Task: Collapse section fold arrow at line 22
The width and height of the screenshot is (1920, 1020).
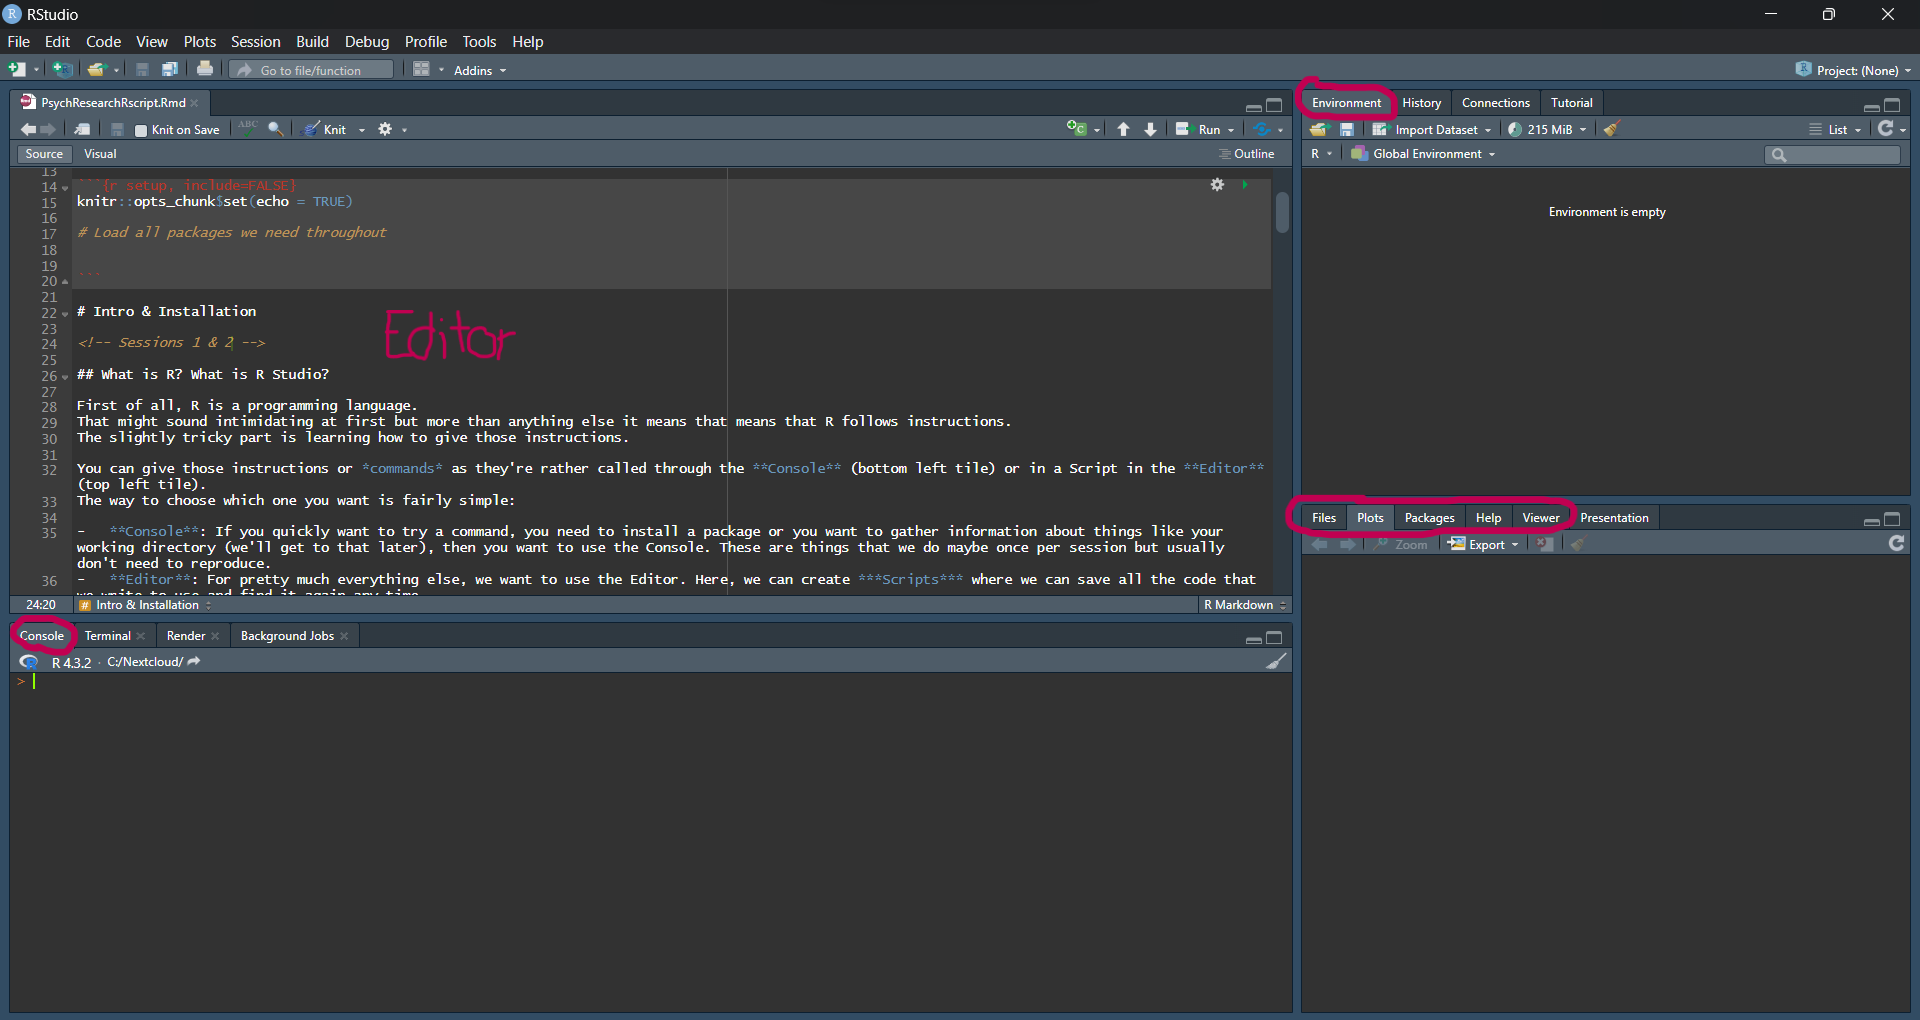Action: tap(65, 314)
